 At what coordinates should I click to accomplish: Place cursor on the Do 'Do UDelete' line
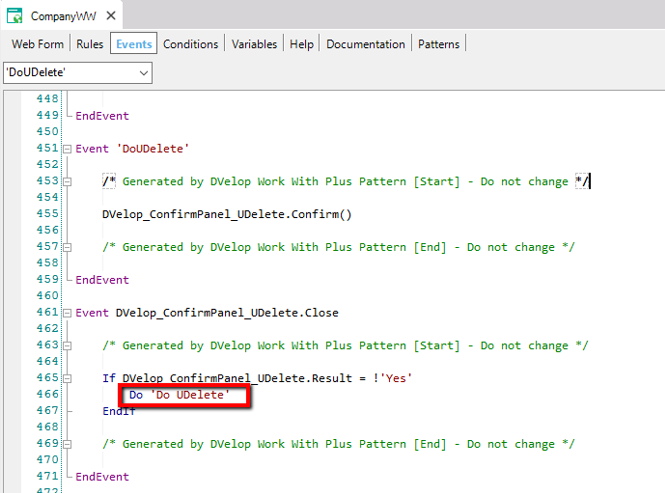pyautogui.click(x=179, y=396)
